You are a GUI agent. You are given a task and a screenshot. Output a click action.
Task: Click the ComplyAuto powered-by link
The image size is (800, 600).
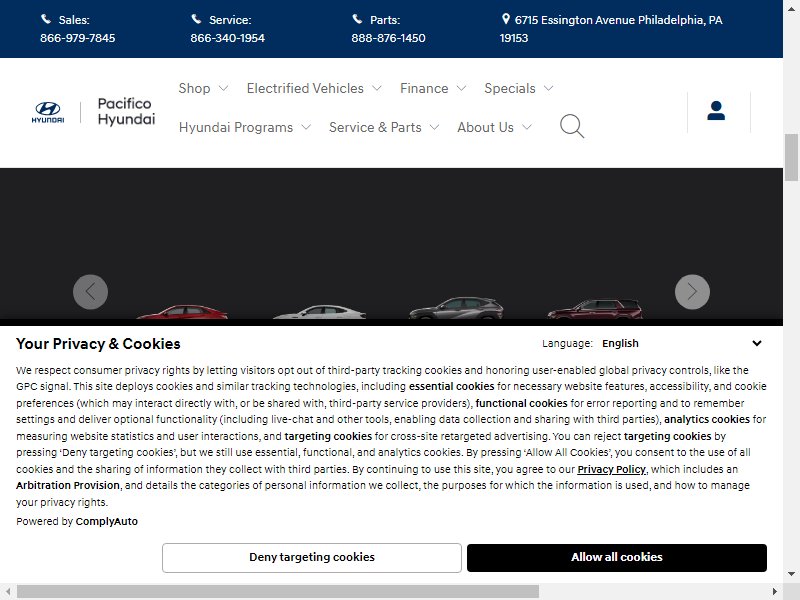107,521
